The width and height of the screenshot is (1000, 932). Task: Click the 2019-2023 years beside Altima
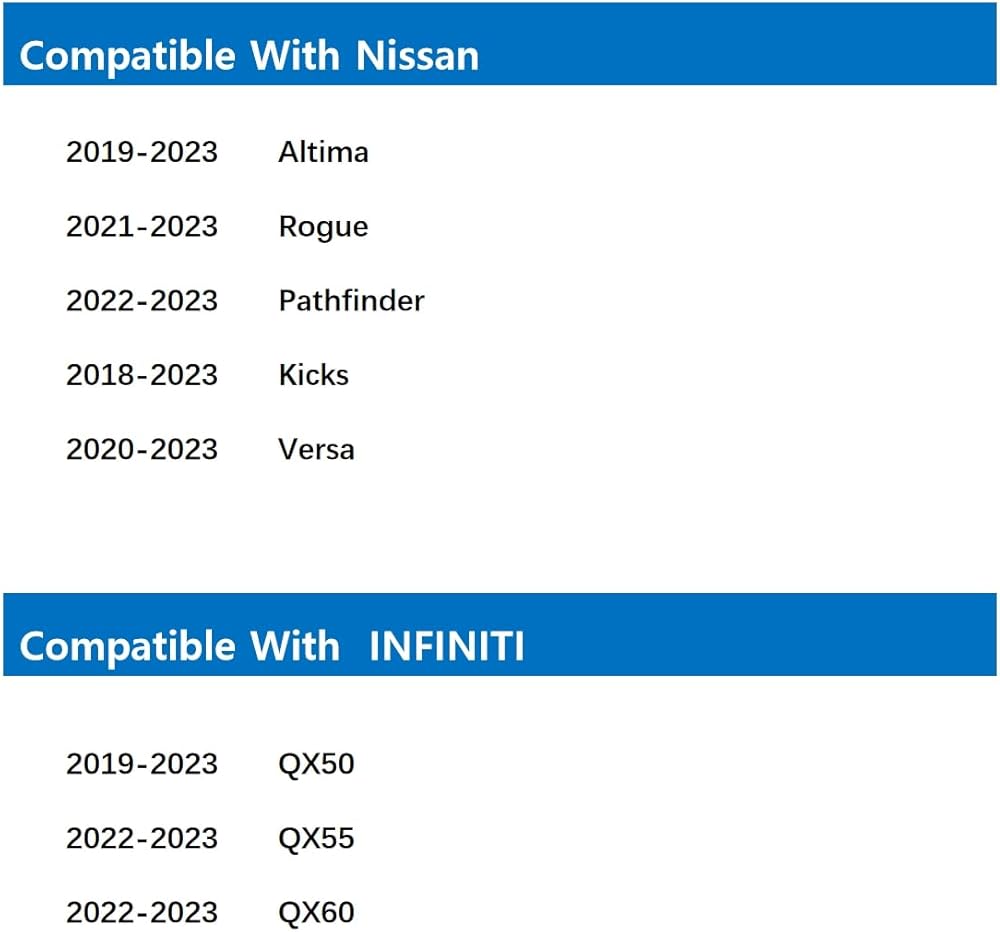coord(142,152)
